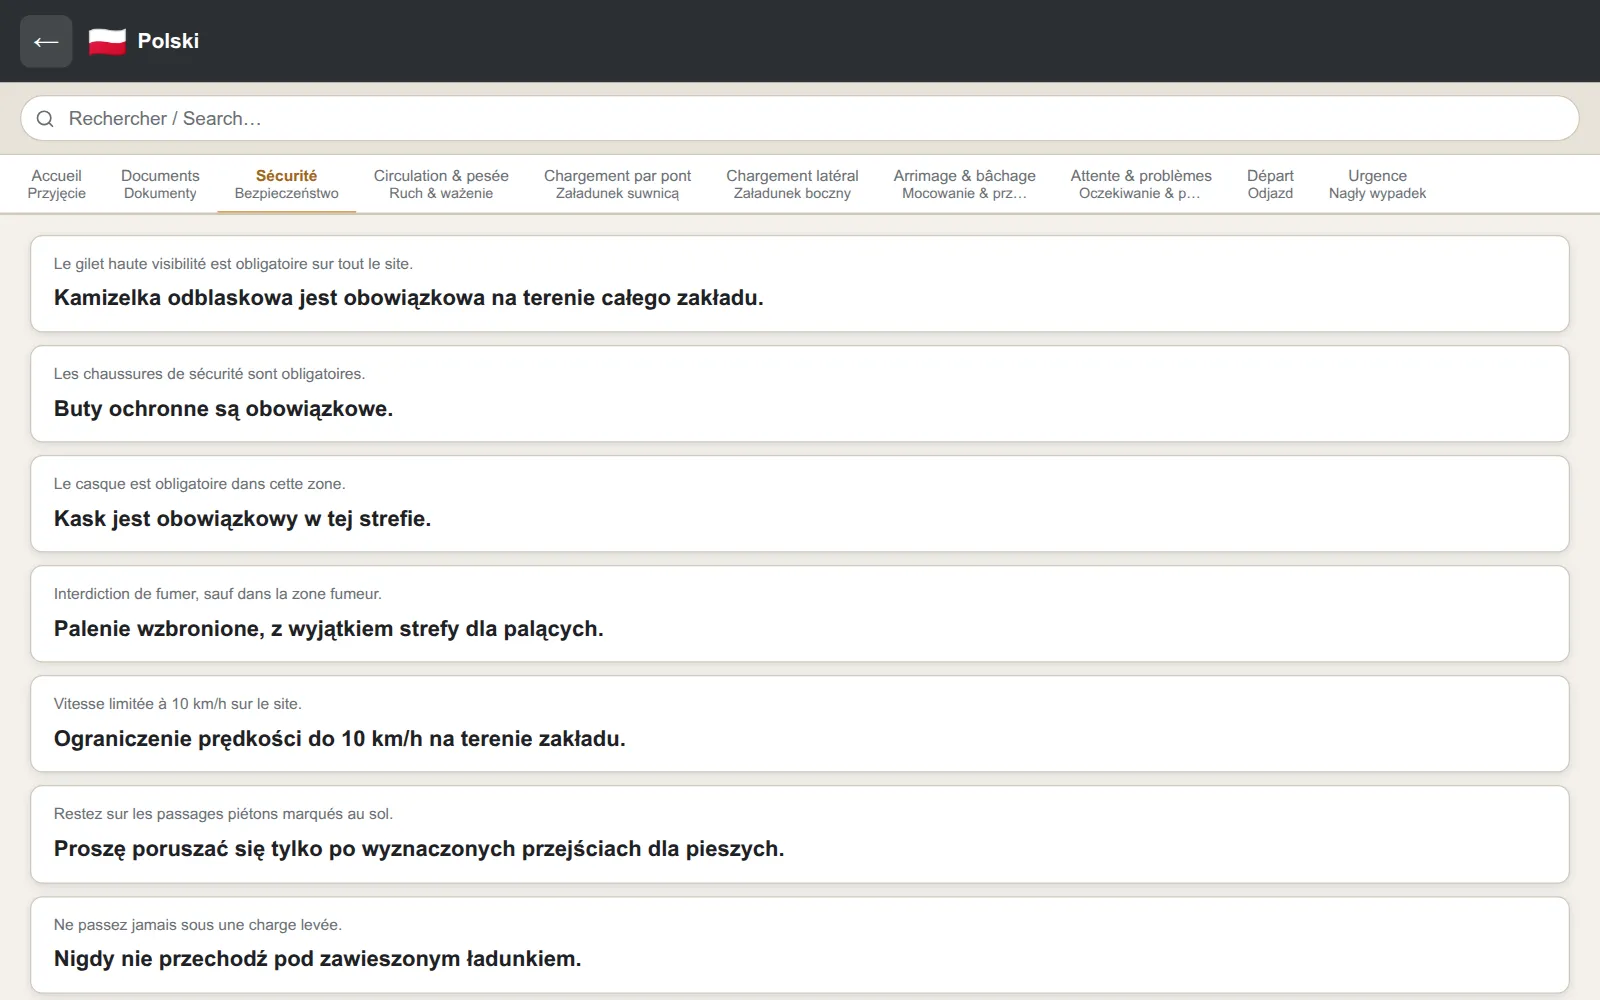This screenshot has height=1000, width=1600.
Task: Select the Buty ochronne są obowiązkowe card
Action: tap(800, 394)
